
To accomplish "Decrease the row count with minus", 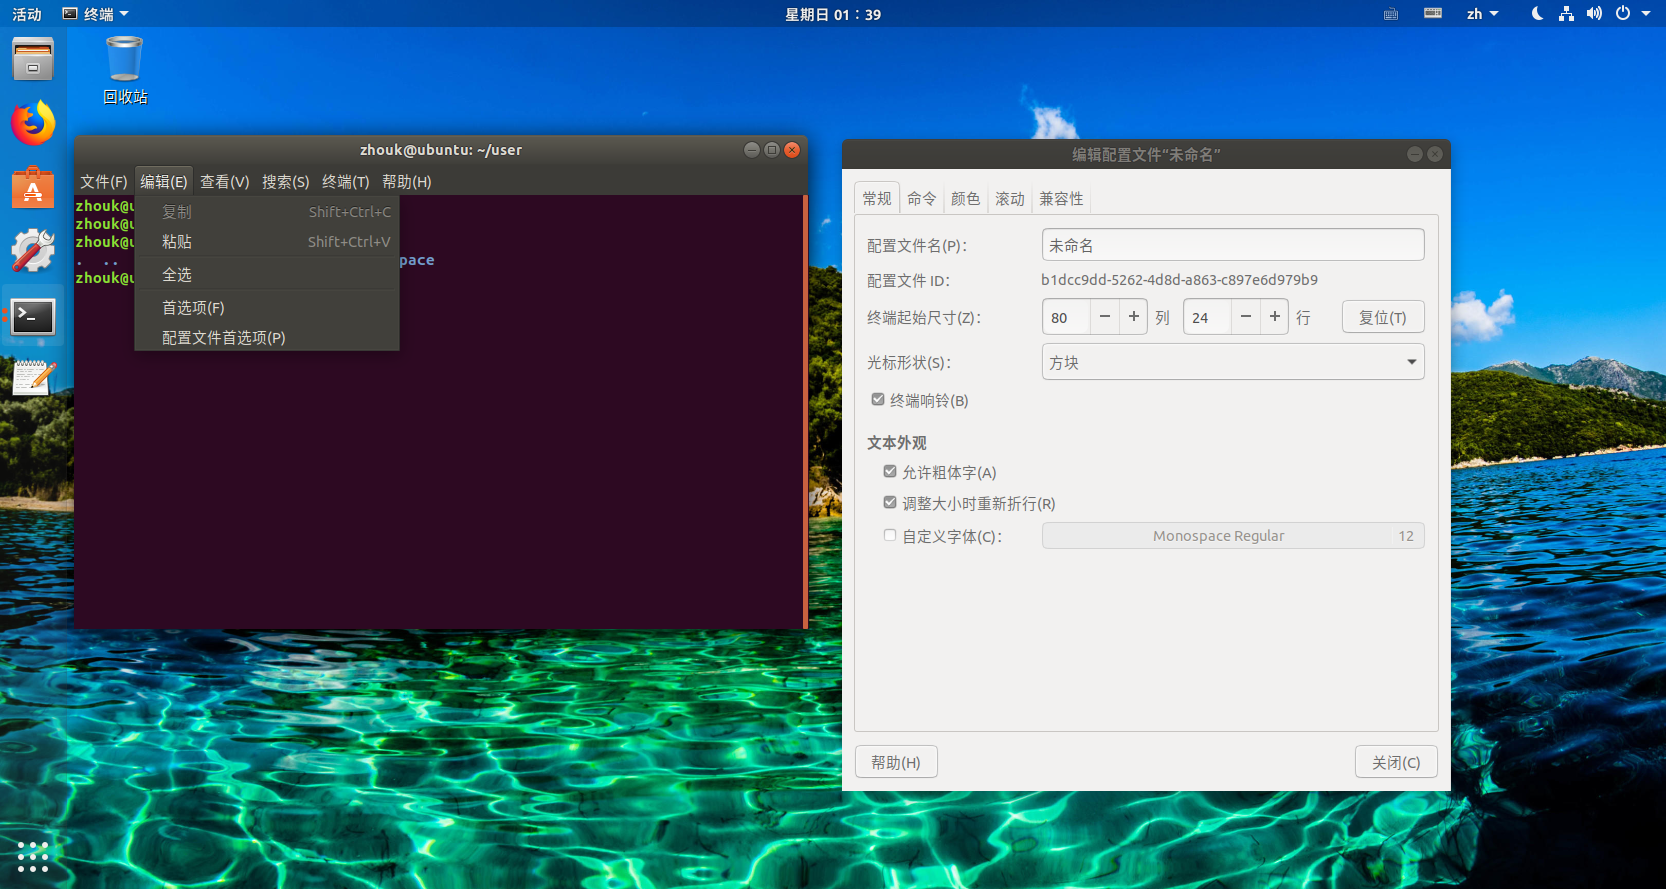I will pos(1246,317).
